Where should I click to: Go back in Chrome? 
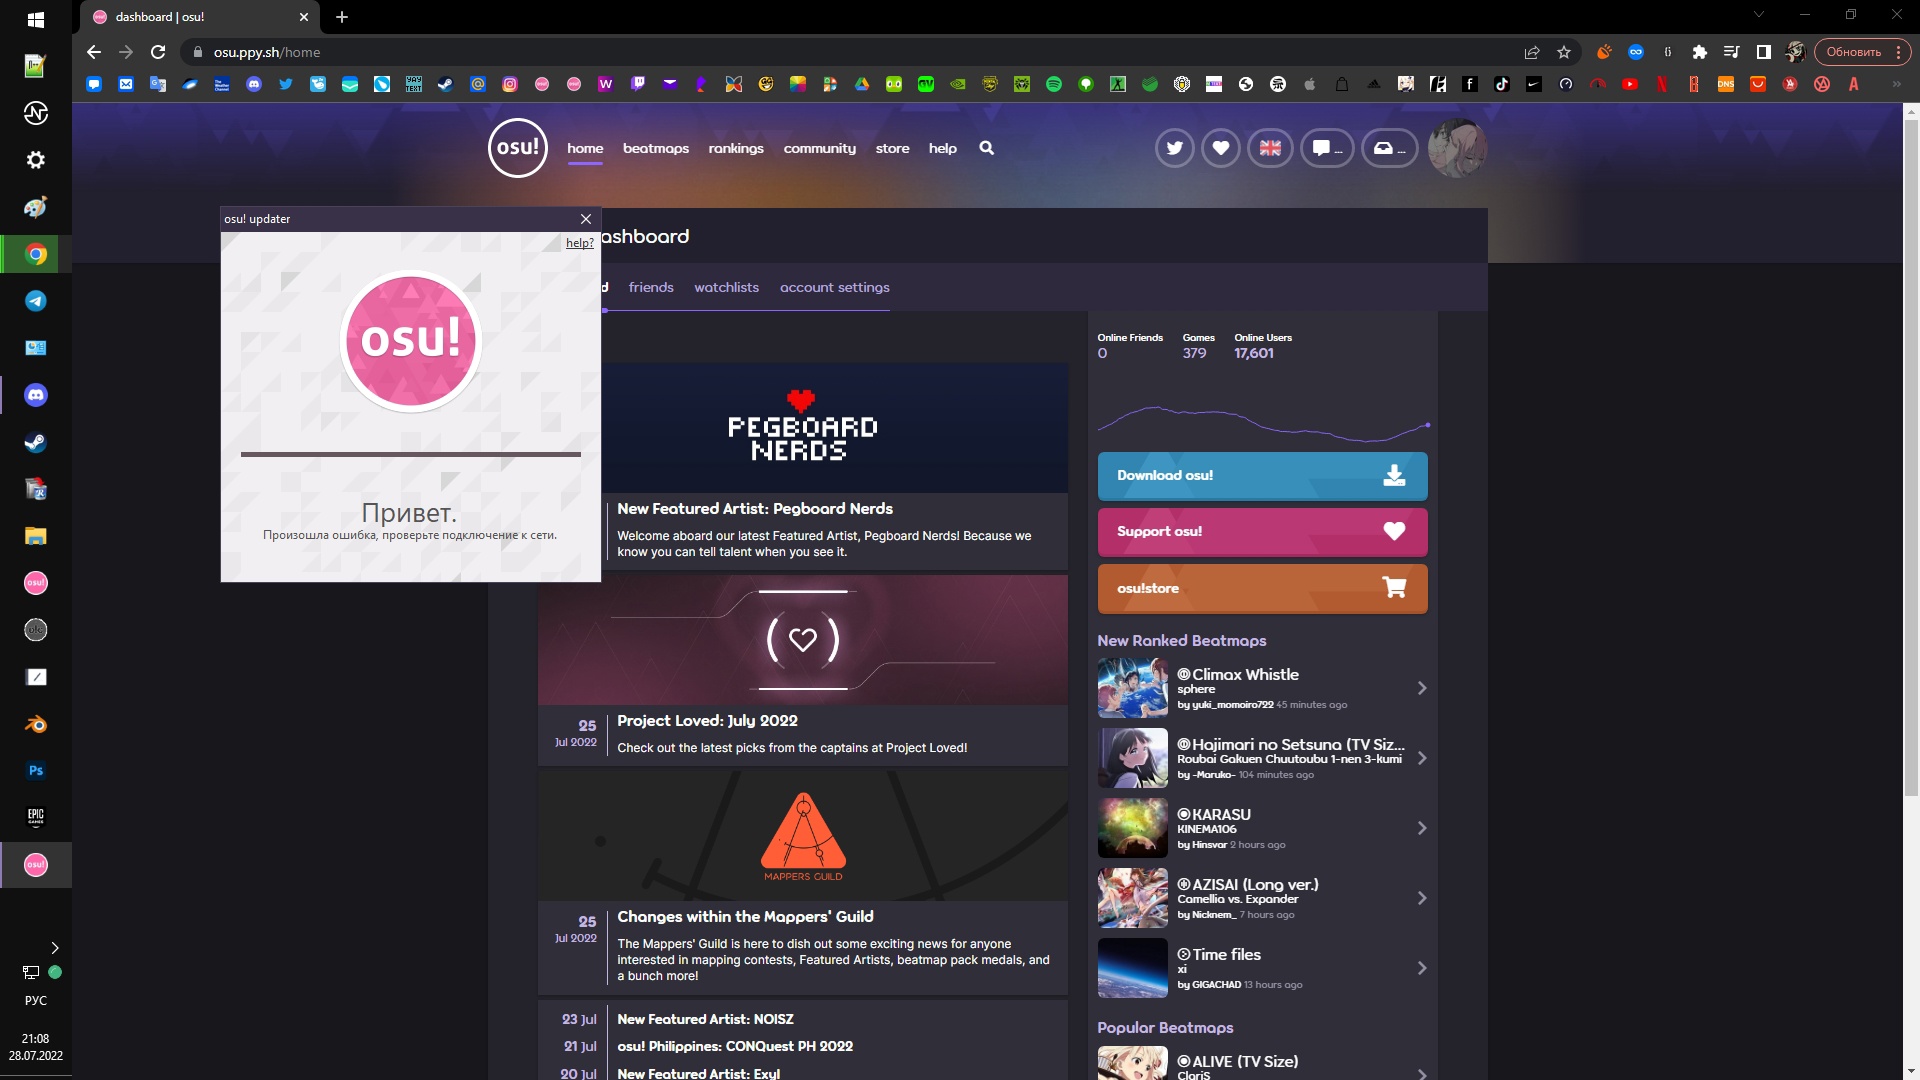click(x=94, y=52)
